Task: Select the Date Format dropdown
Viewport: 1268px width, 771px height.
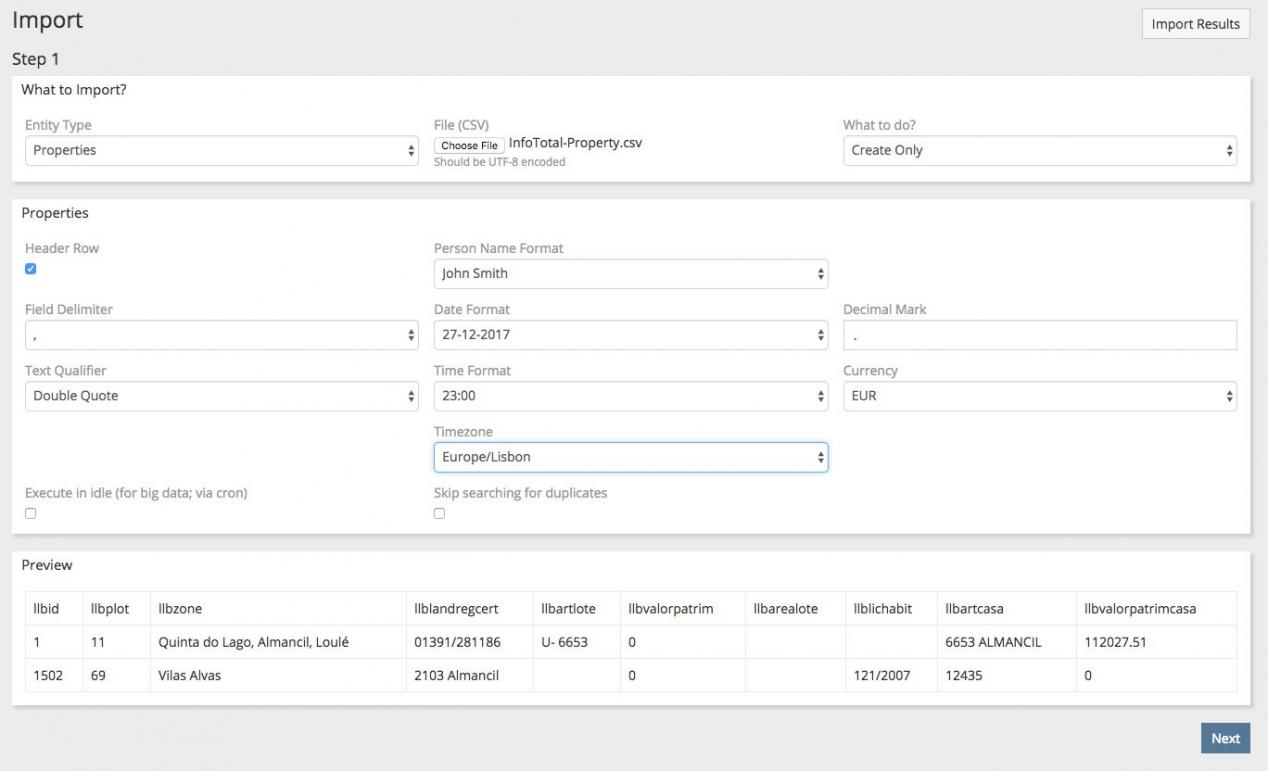Action: [630, 335]
